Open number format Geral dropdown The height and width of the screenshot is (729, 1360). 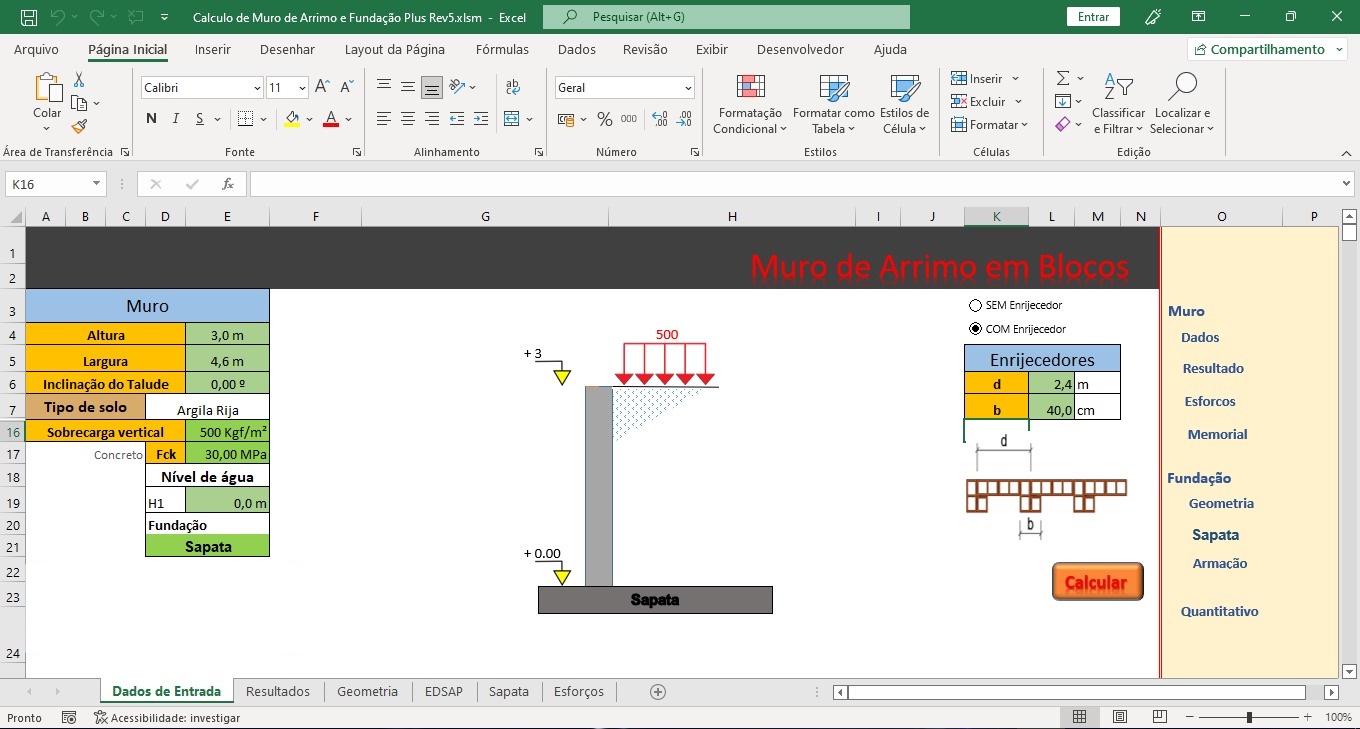[688, 88]
